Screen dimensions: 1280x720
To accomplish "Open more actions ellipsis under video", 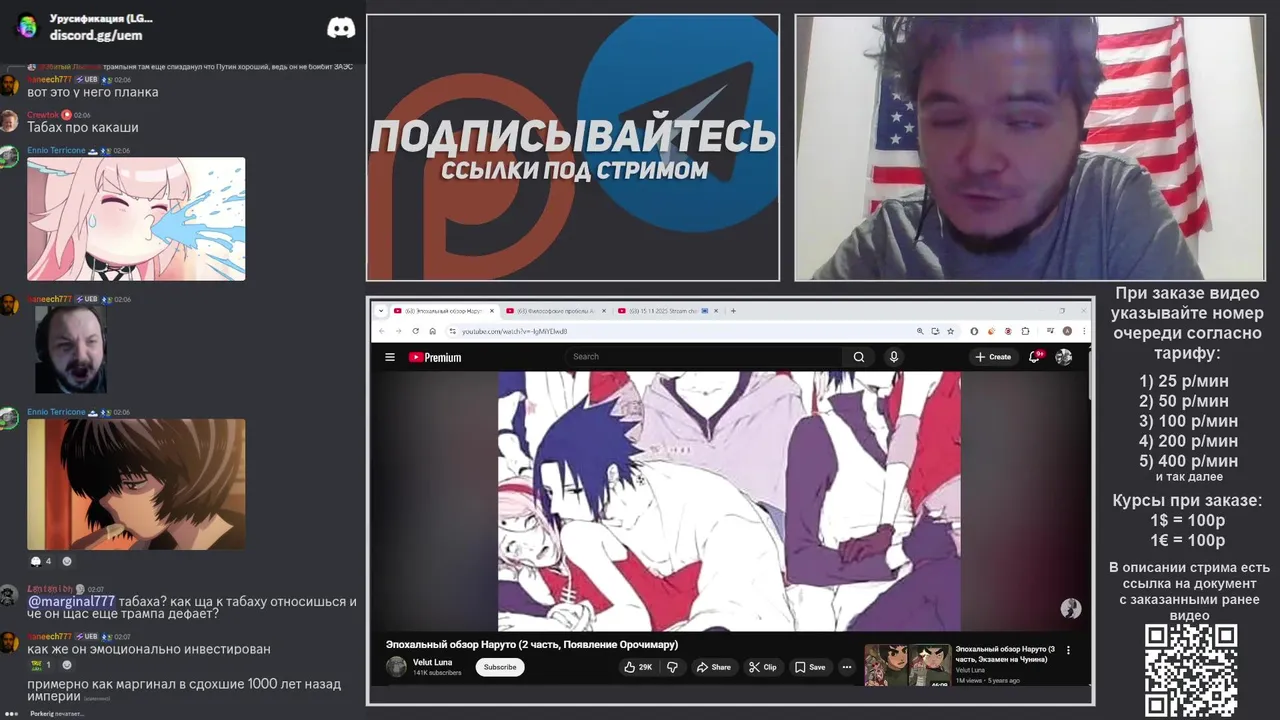I will tap(847, 667).
